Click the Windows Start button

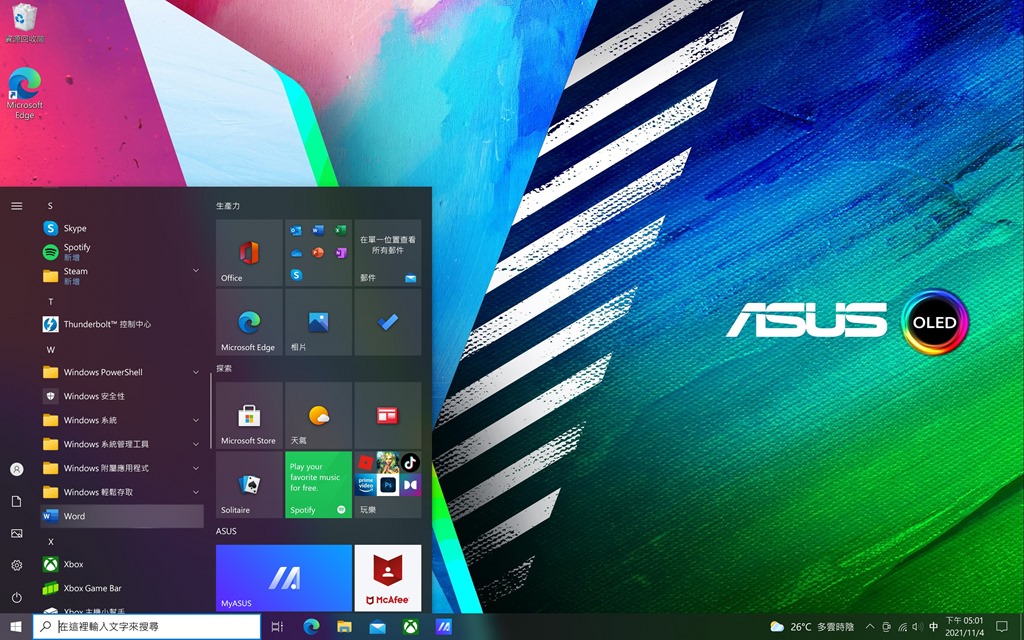(16, 626)
